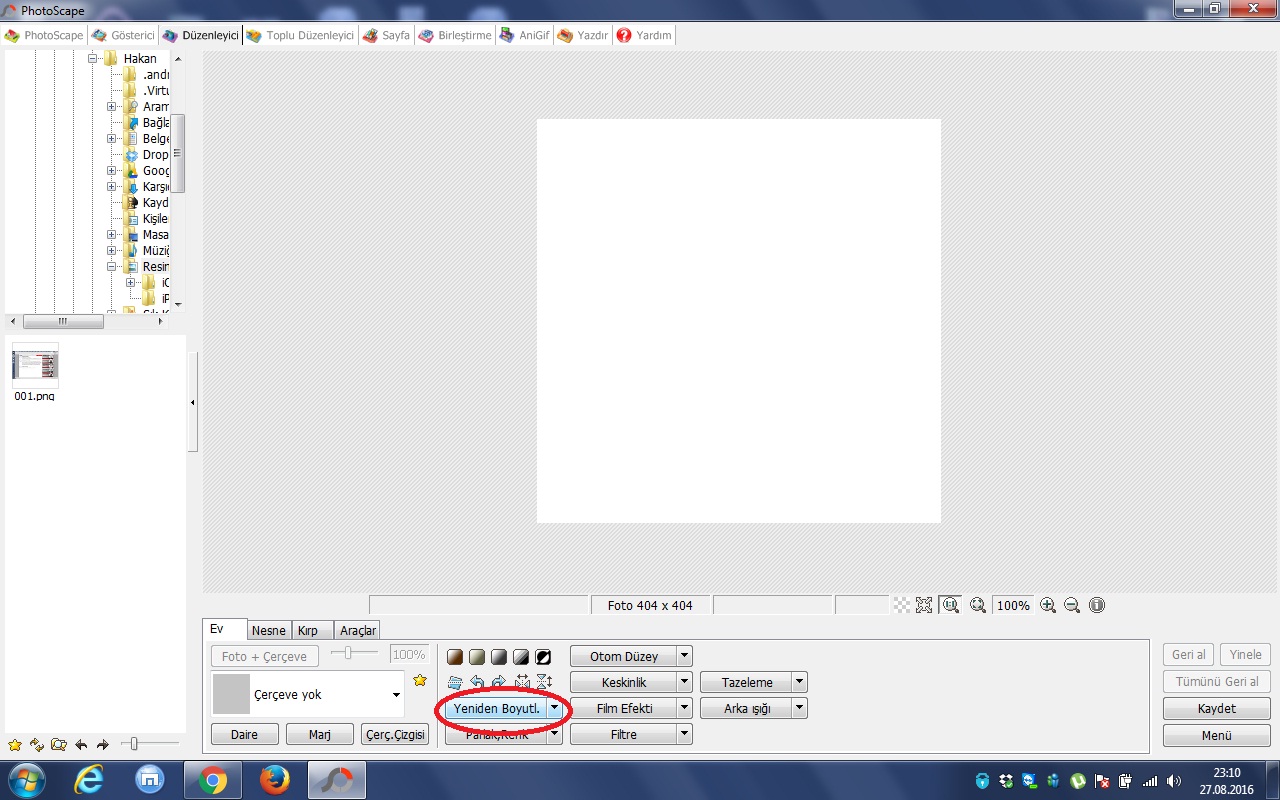Screen dimensions: 1280x800
Task: Select the Araçlar tools tab
Action: [x=357, y=630]
